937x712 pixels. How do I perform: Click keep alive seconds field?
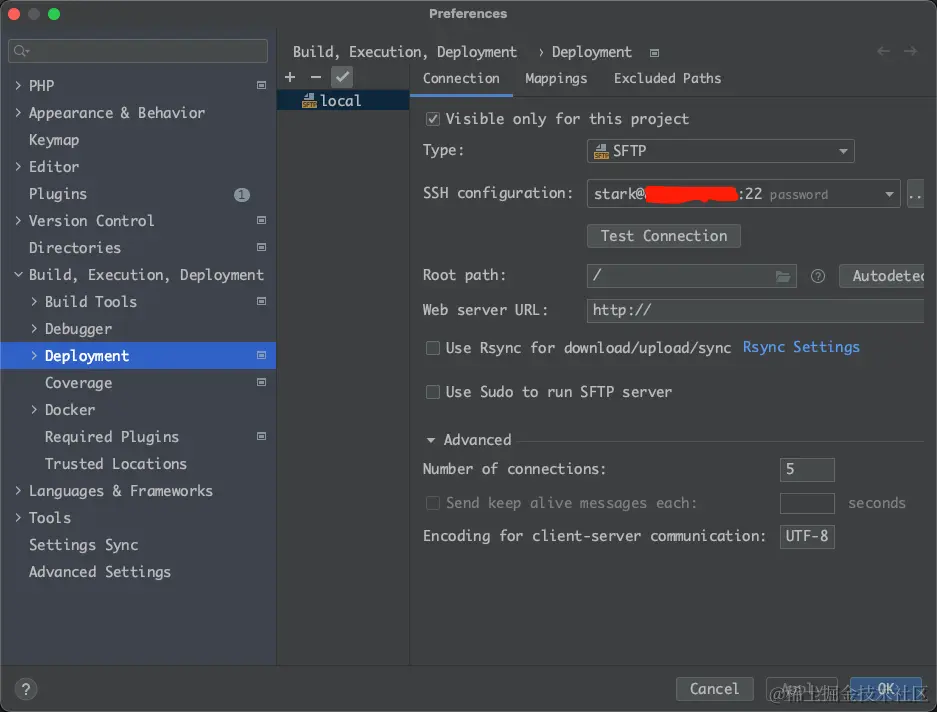[807, 503]
